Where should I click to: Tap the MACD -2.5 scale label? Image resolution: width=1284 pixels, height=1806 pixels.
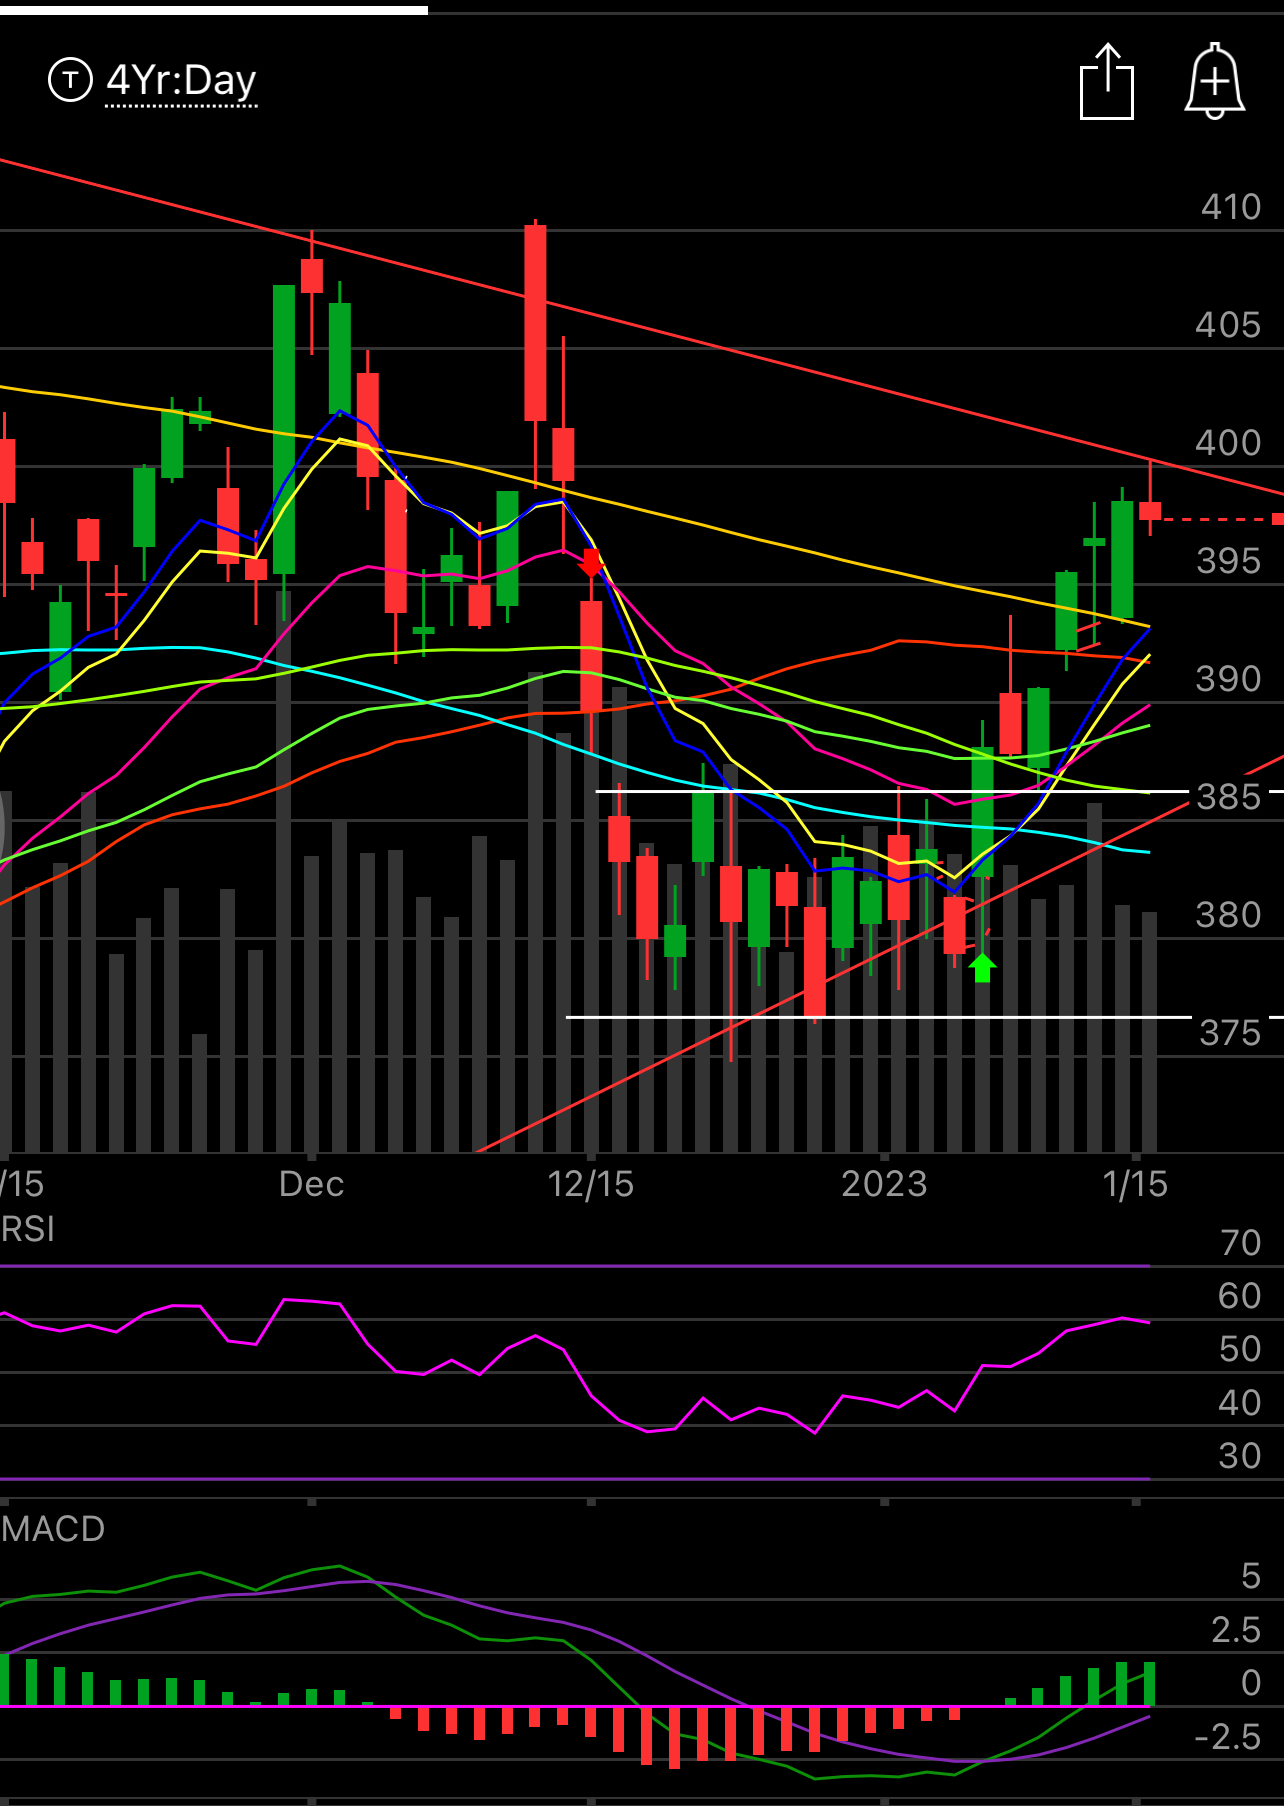[x=1228, y=1737]
